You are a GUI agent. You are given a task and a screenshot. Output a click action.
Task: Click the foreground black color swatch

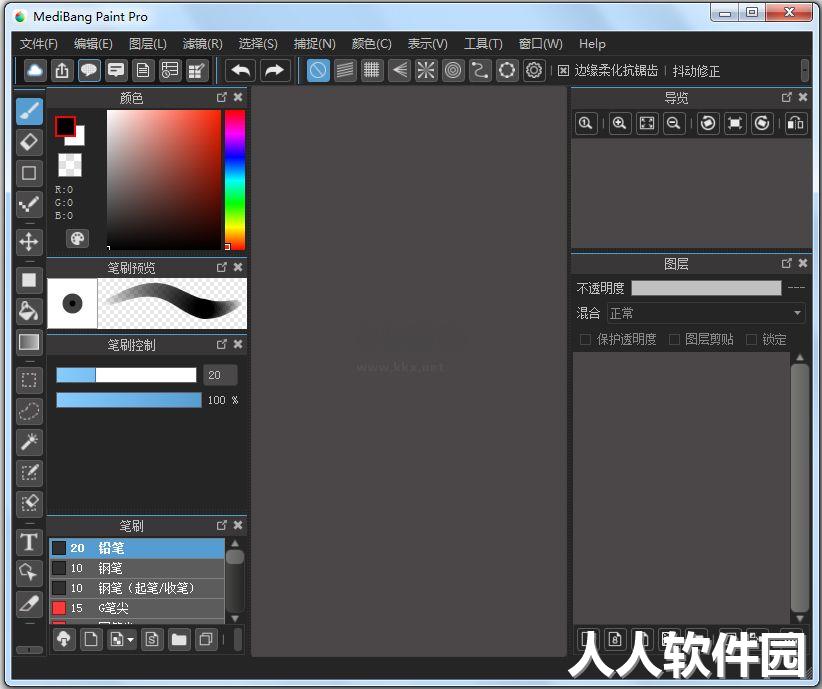pyautogui.click(x=66, y=126)
